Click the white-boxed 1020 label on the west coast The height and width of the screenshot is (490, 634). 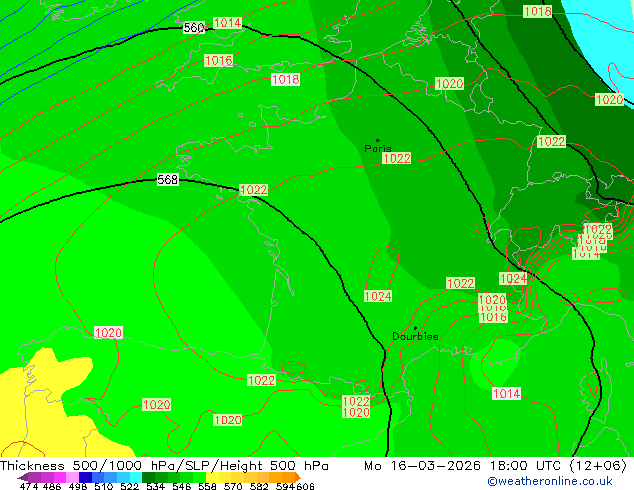pos(108,333)
